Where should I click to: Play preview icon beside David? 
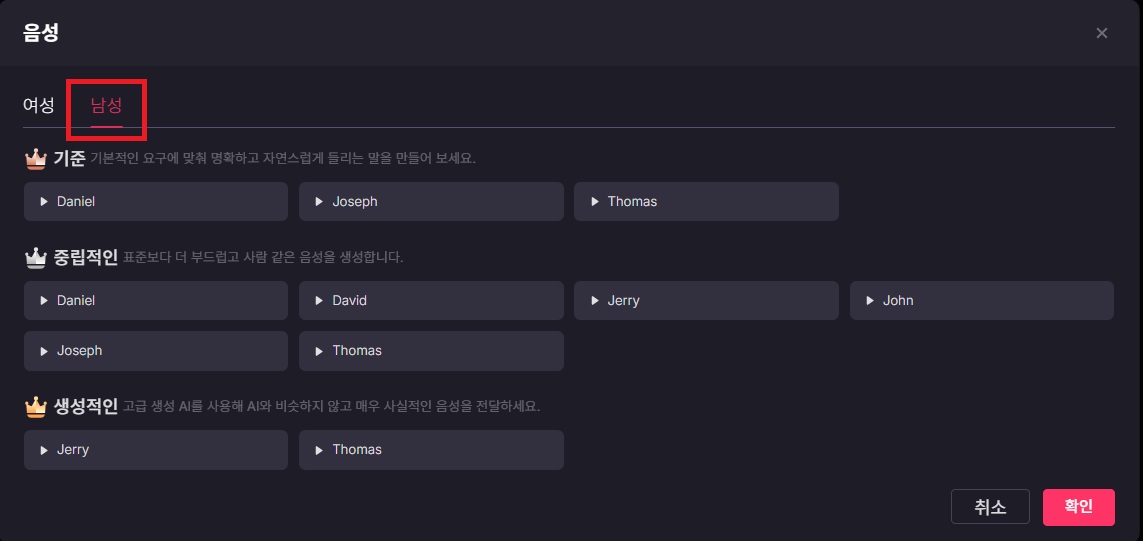click(319, 300)
